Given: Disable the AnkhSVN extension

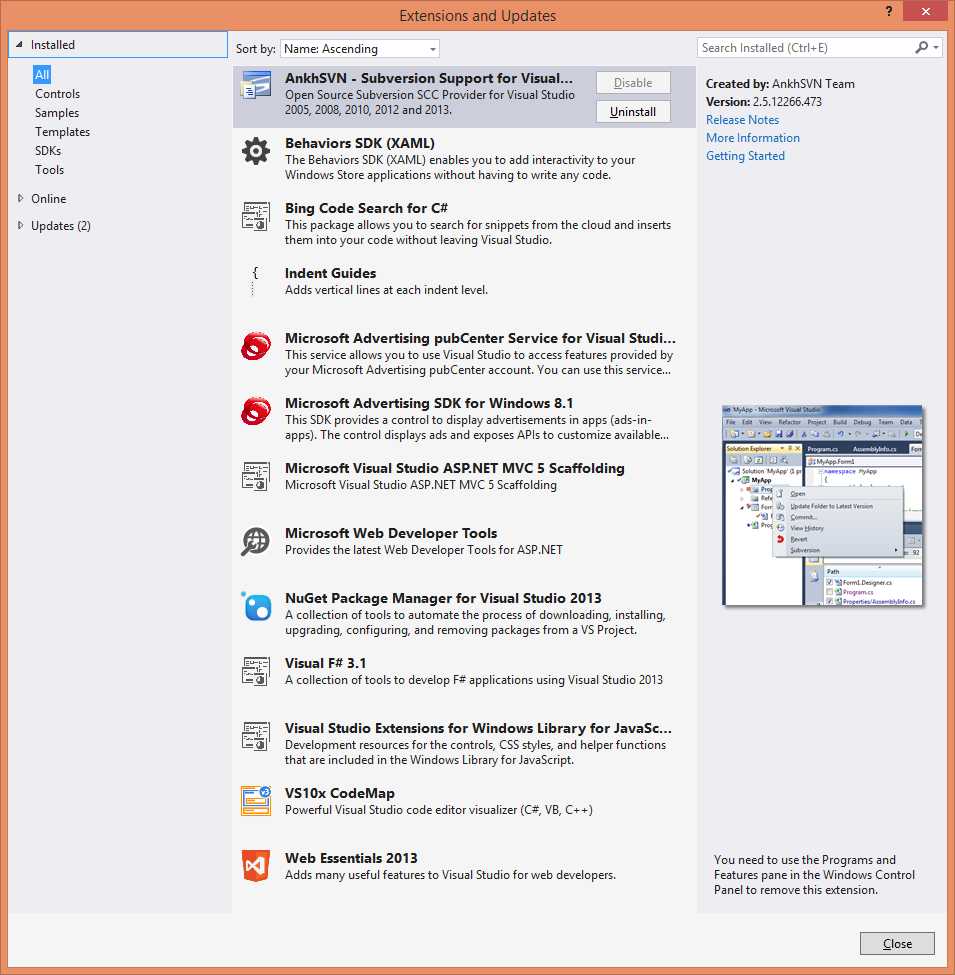Looking at the screenshot, I should pos(633,83).
